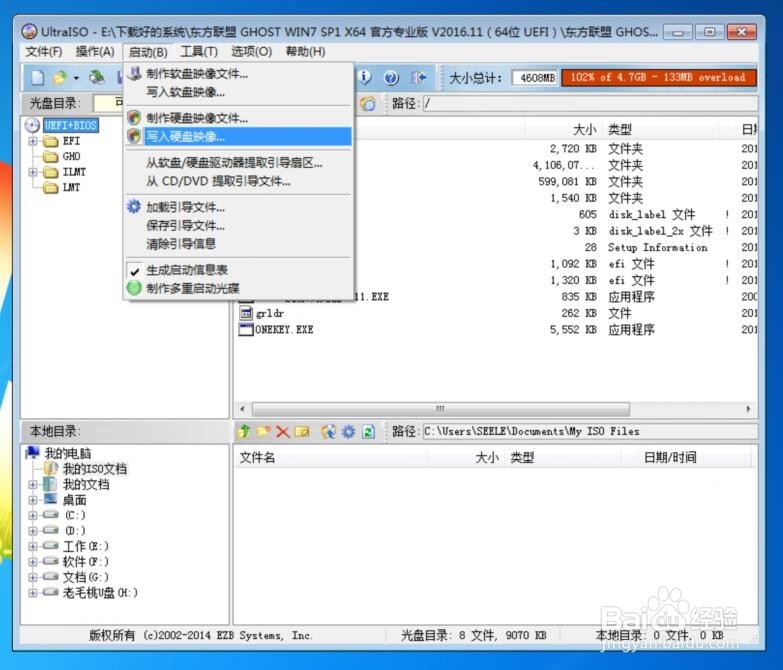Image resolution: width=783 pixels, height=670 pixels.
Task: Select the grldr file row
Action: pos(270,314)
